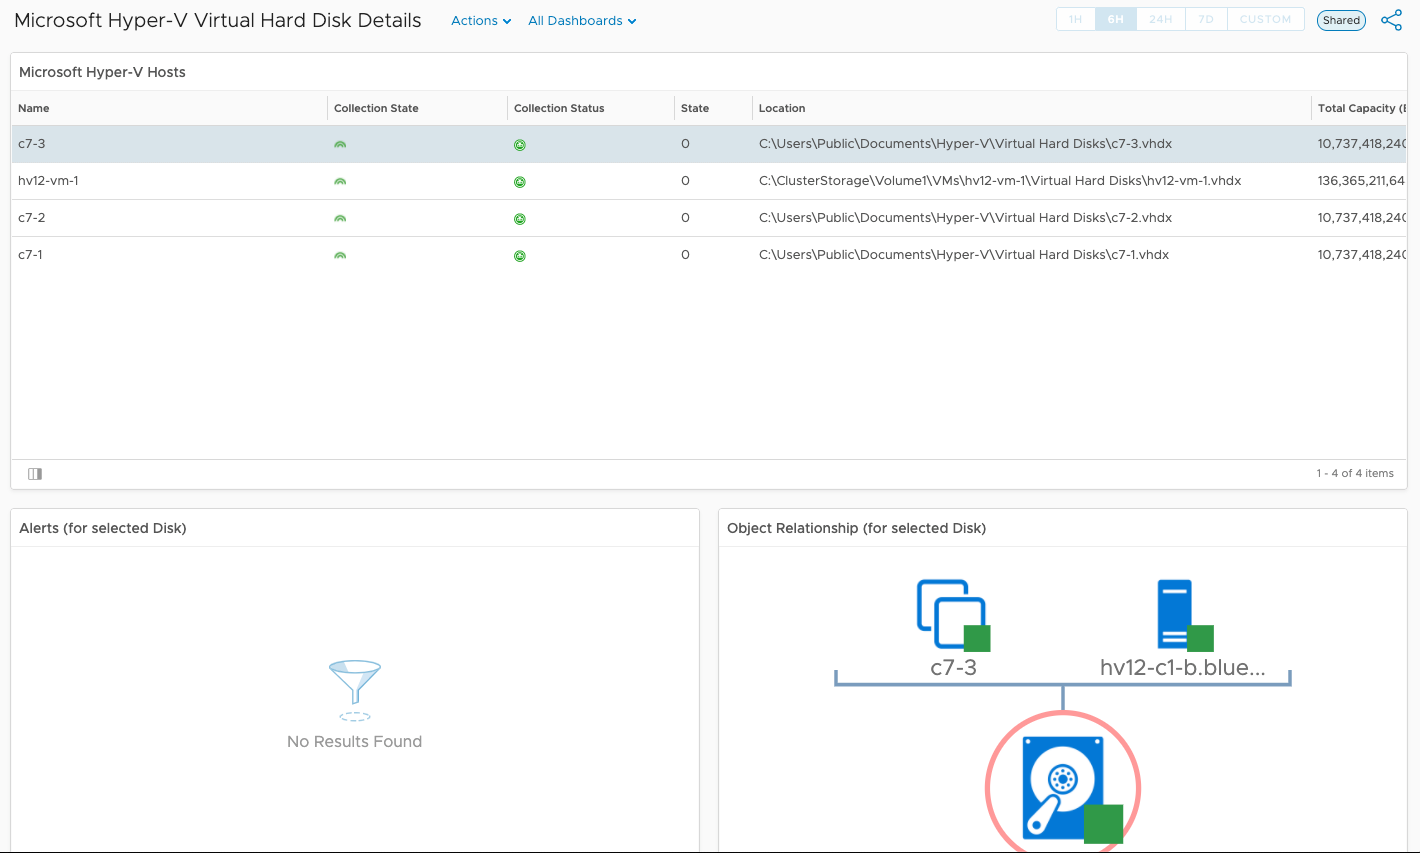This screenshot has height=853, width=1420.
Task: Click the c7-3 relationship label
Action: pos(953,668)
